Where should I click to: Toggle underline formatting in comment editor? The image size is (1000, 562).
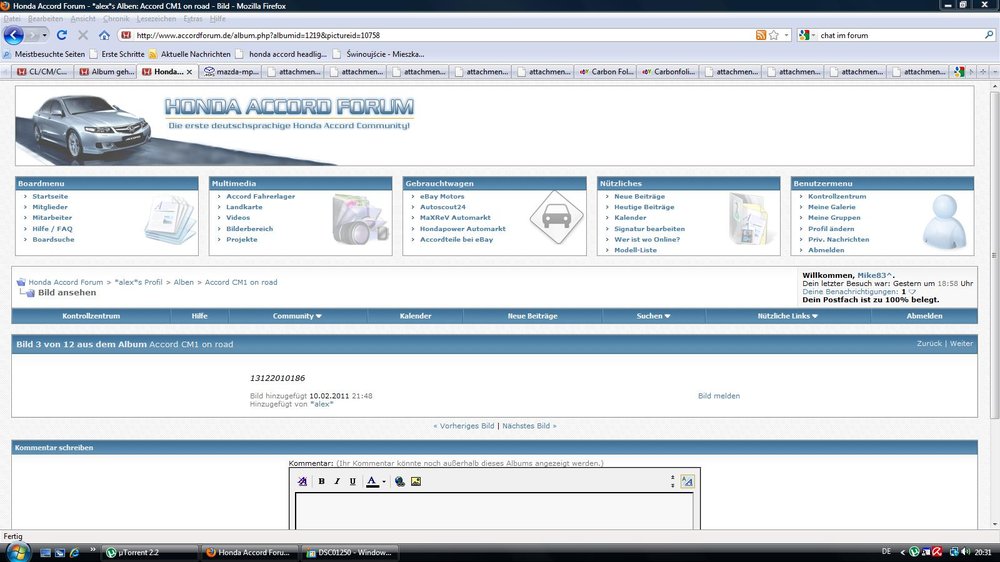tap(352, 481)
